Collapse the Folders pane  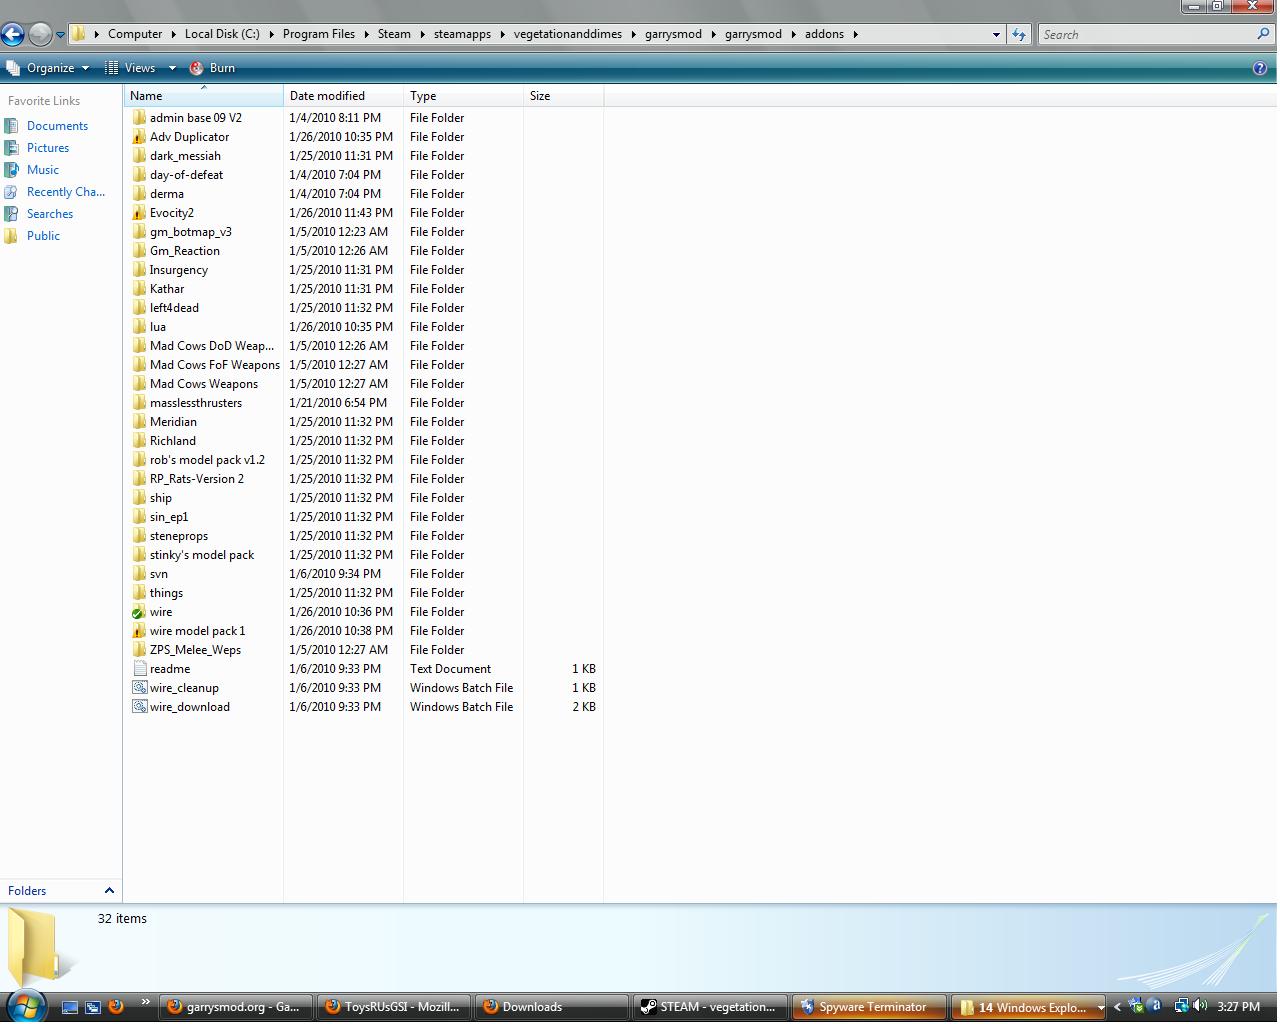[108, 890]
